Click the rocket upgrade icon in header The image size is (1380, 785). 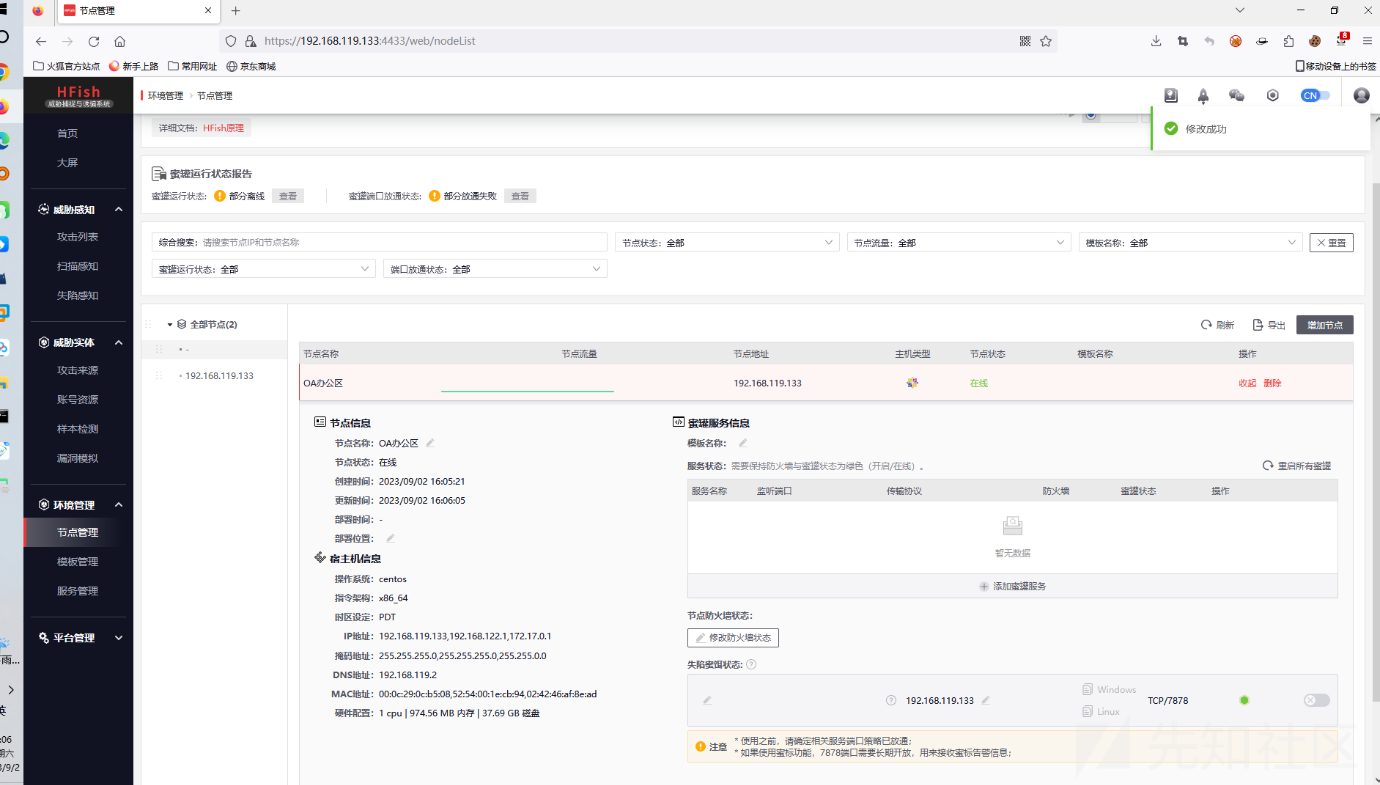[x=1203, y=96]
